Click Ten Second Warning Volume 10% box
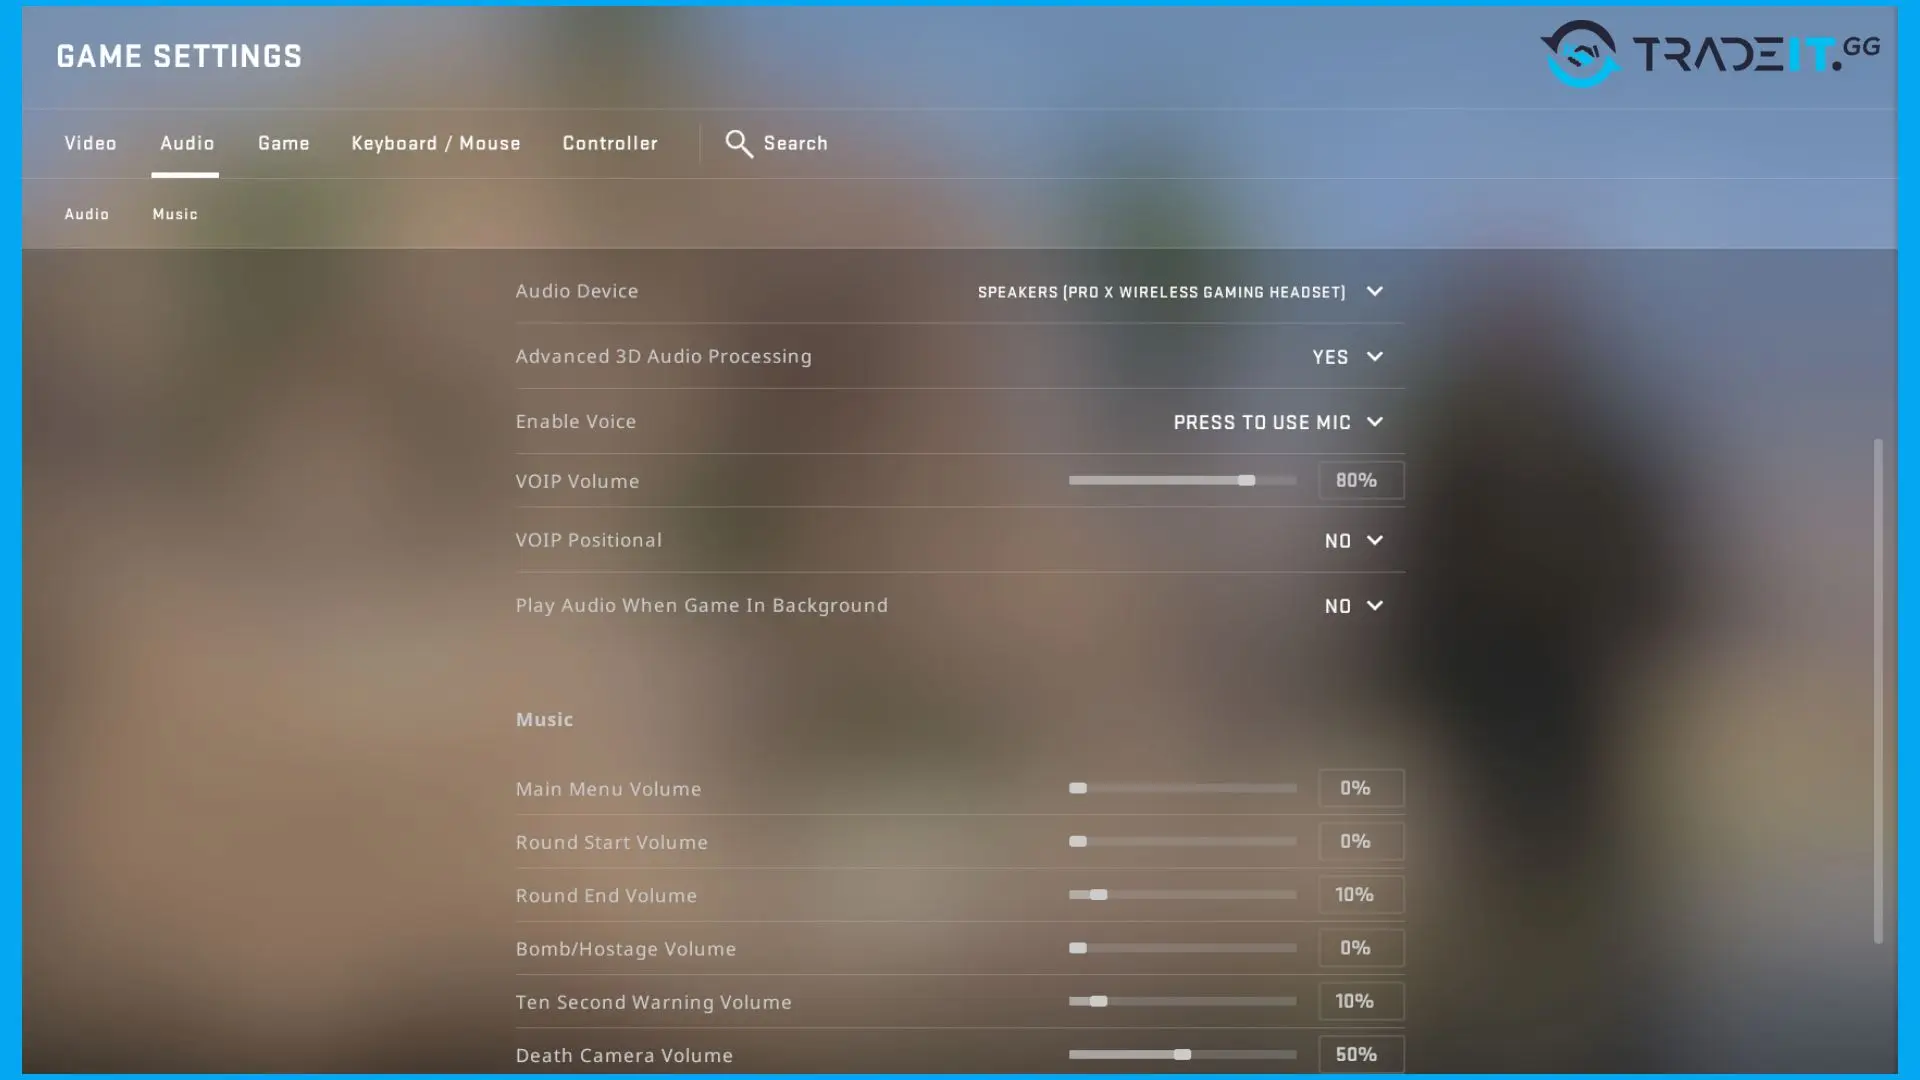 (1361, 1001)
